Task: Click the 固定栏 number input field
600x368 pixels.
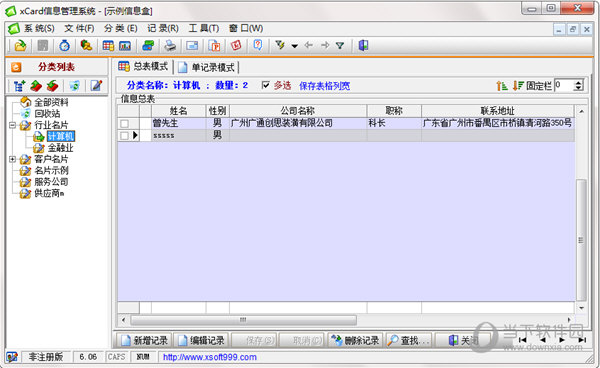Action: [564, 85]
